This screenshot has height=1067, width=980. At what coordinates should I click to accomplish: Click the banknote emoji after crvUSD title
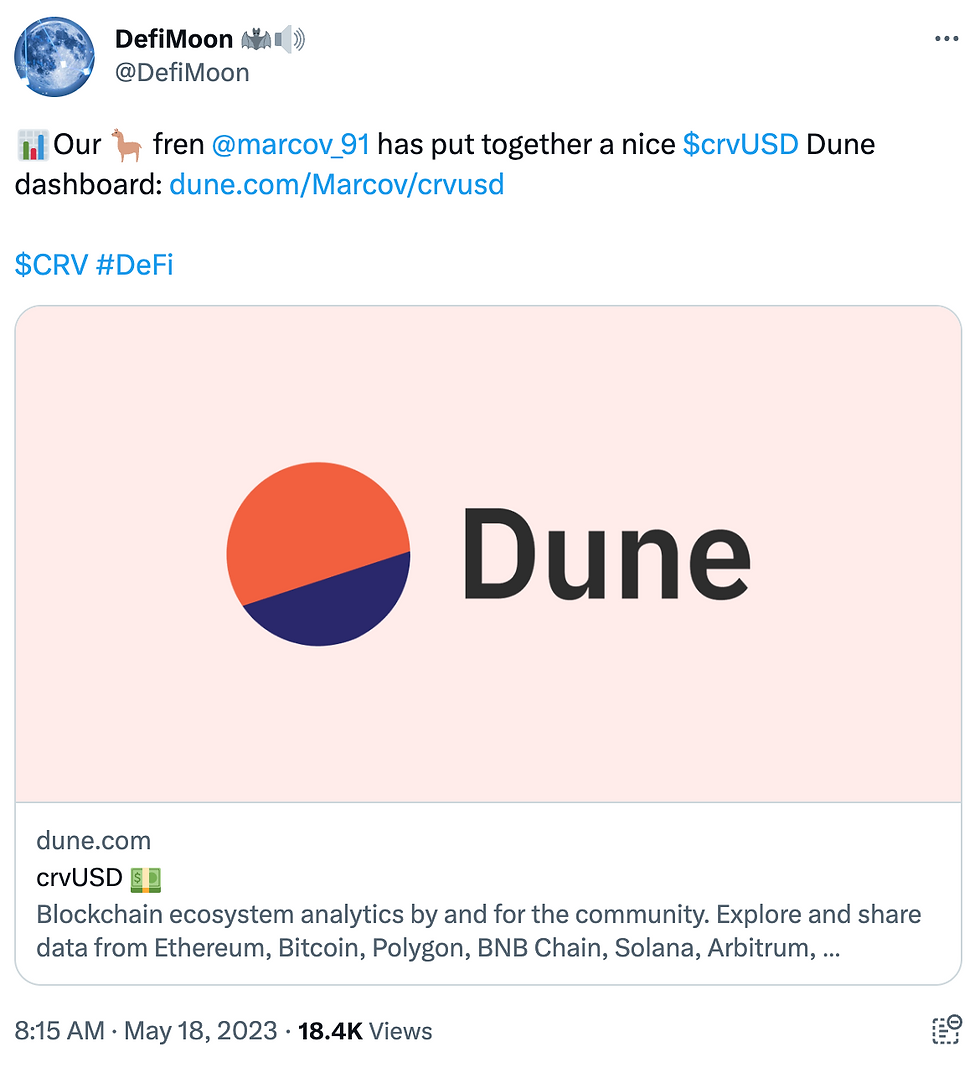(x=145, y=879)
